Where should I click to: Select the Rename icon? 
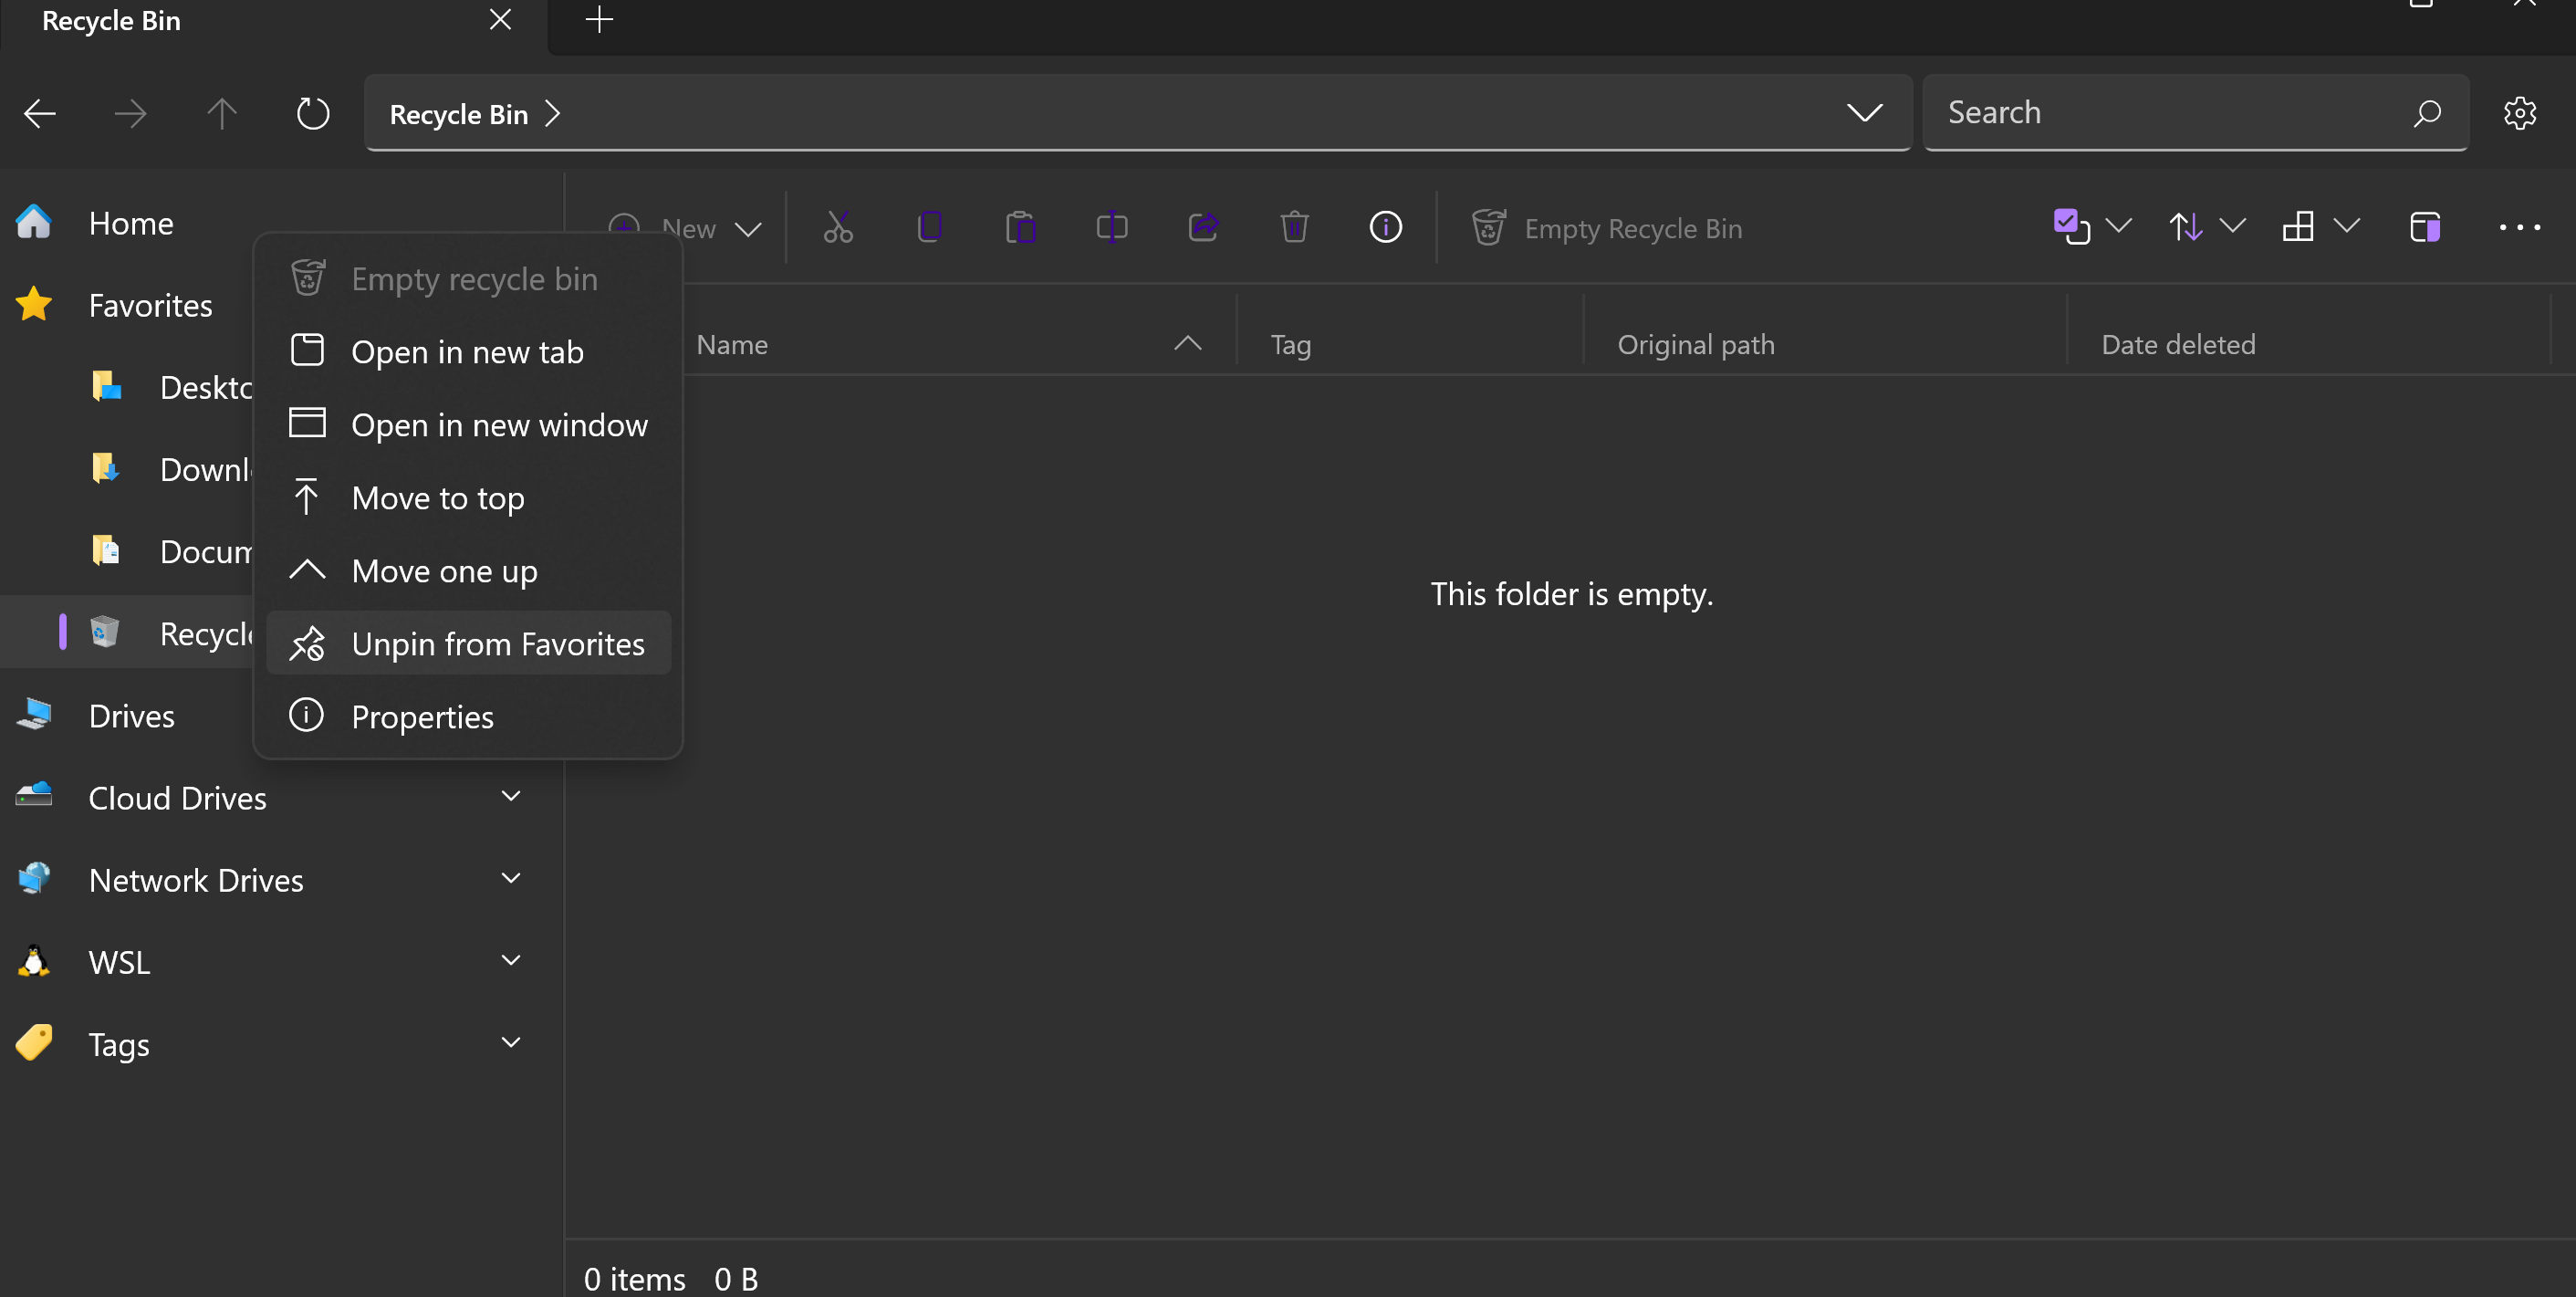1111,227
